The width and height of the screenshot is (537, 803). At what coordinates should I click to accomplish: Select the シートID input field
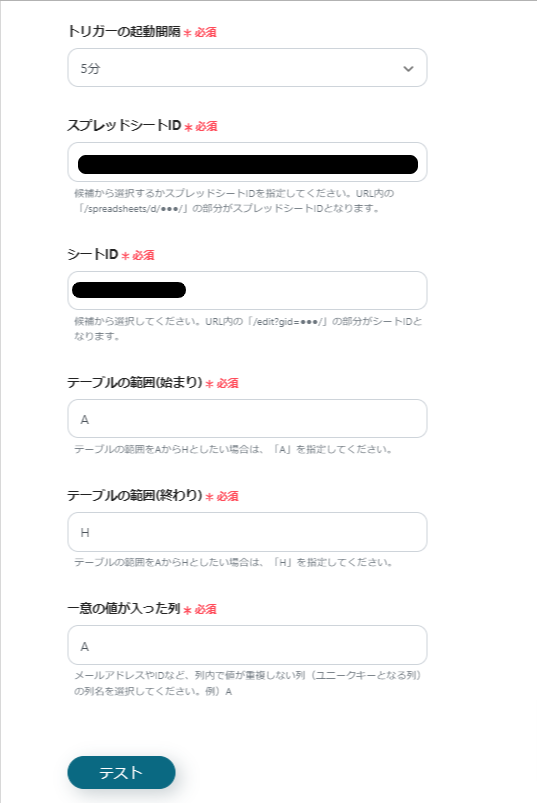247,290
